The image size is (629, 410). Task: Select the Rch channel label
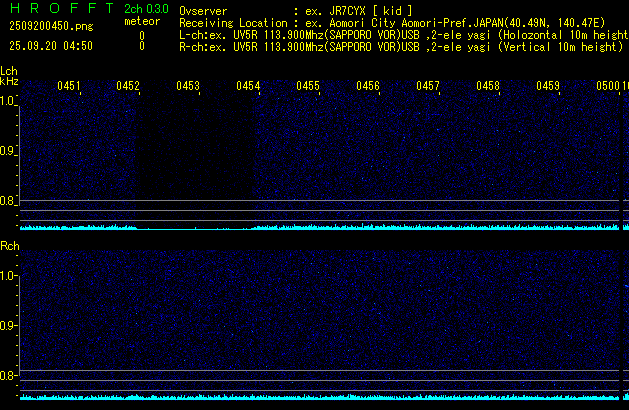tap(9, 245)
